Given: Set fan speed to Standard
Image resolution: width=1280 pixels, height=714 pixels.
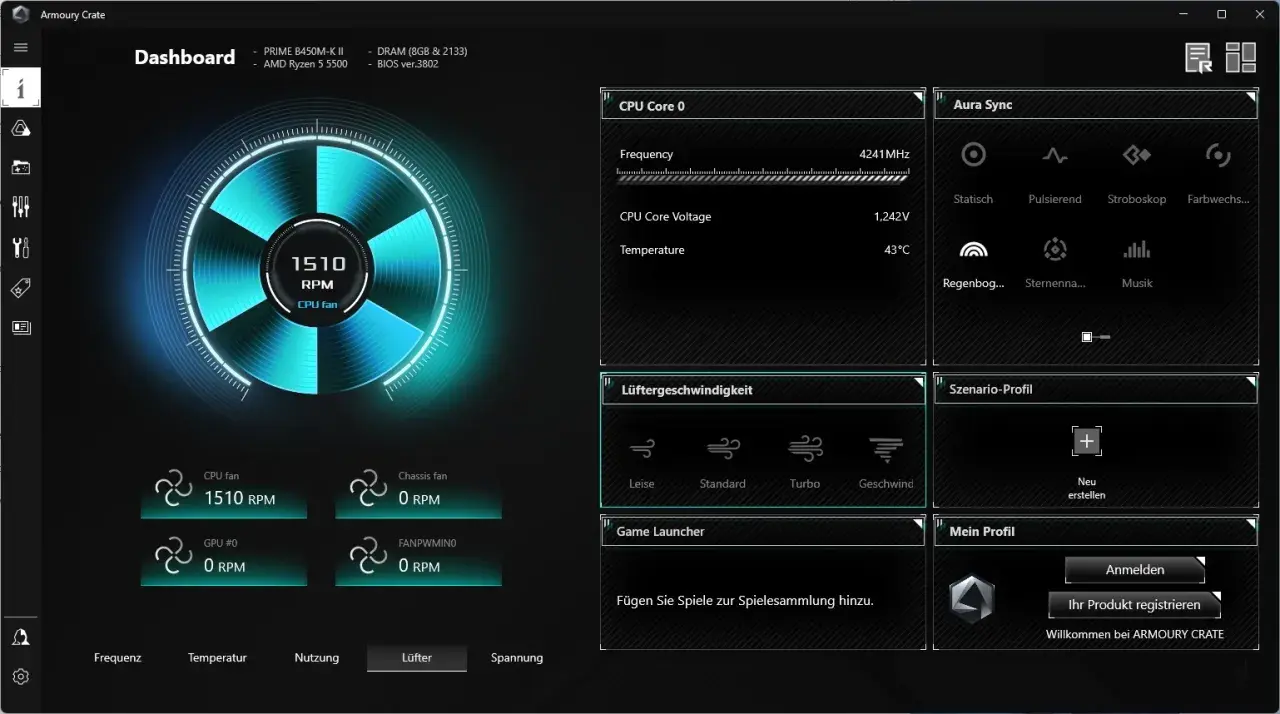Looking at the screenshot, I should (723, 462).
